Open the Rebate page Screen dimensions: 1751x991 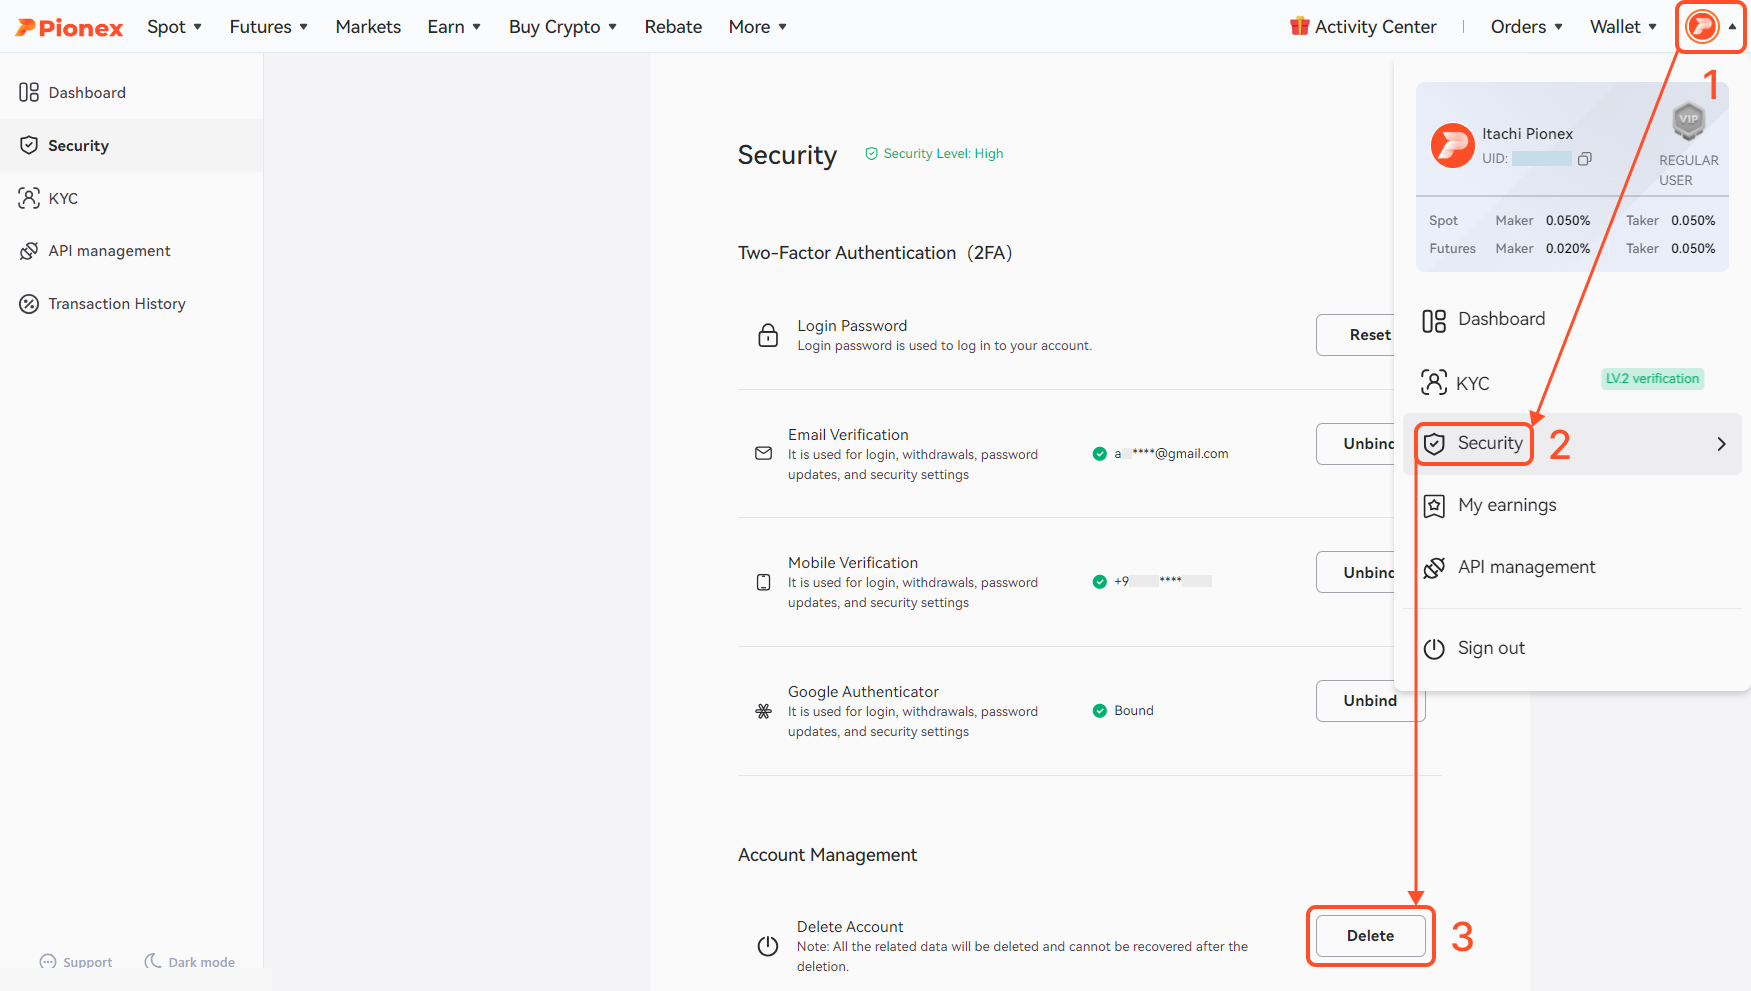[x=673, y=27]
